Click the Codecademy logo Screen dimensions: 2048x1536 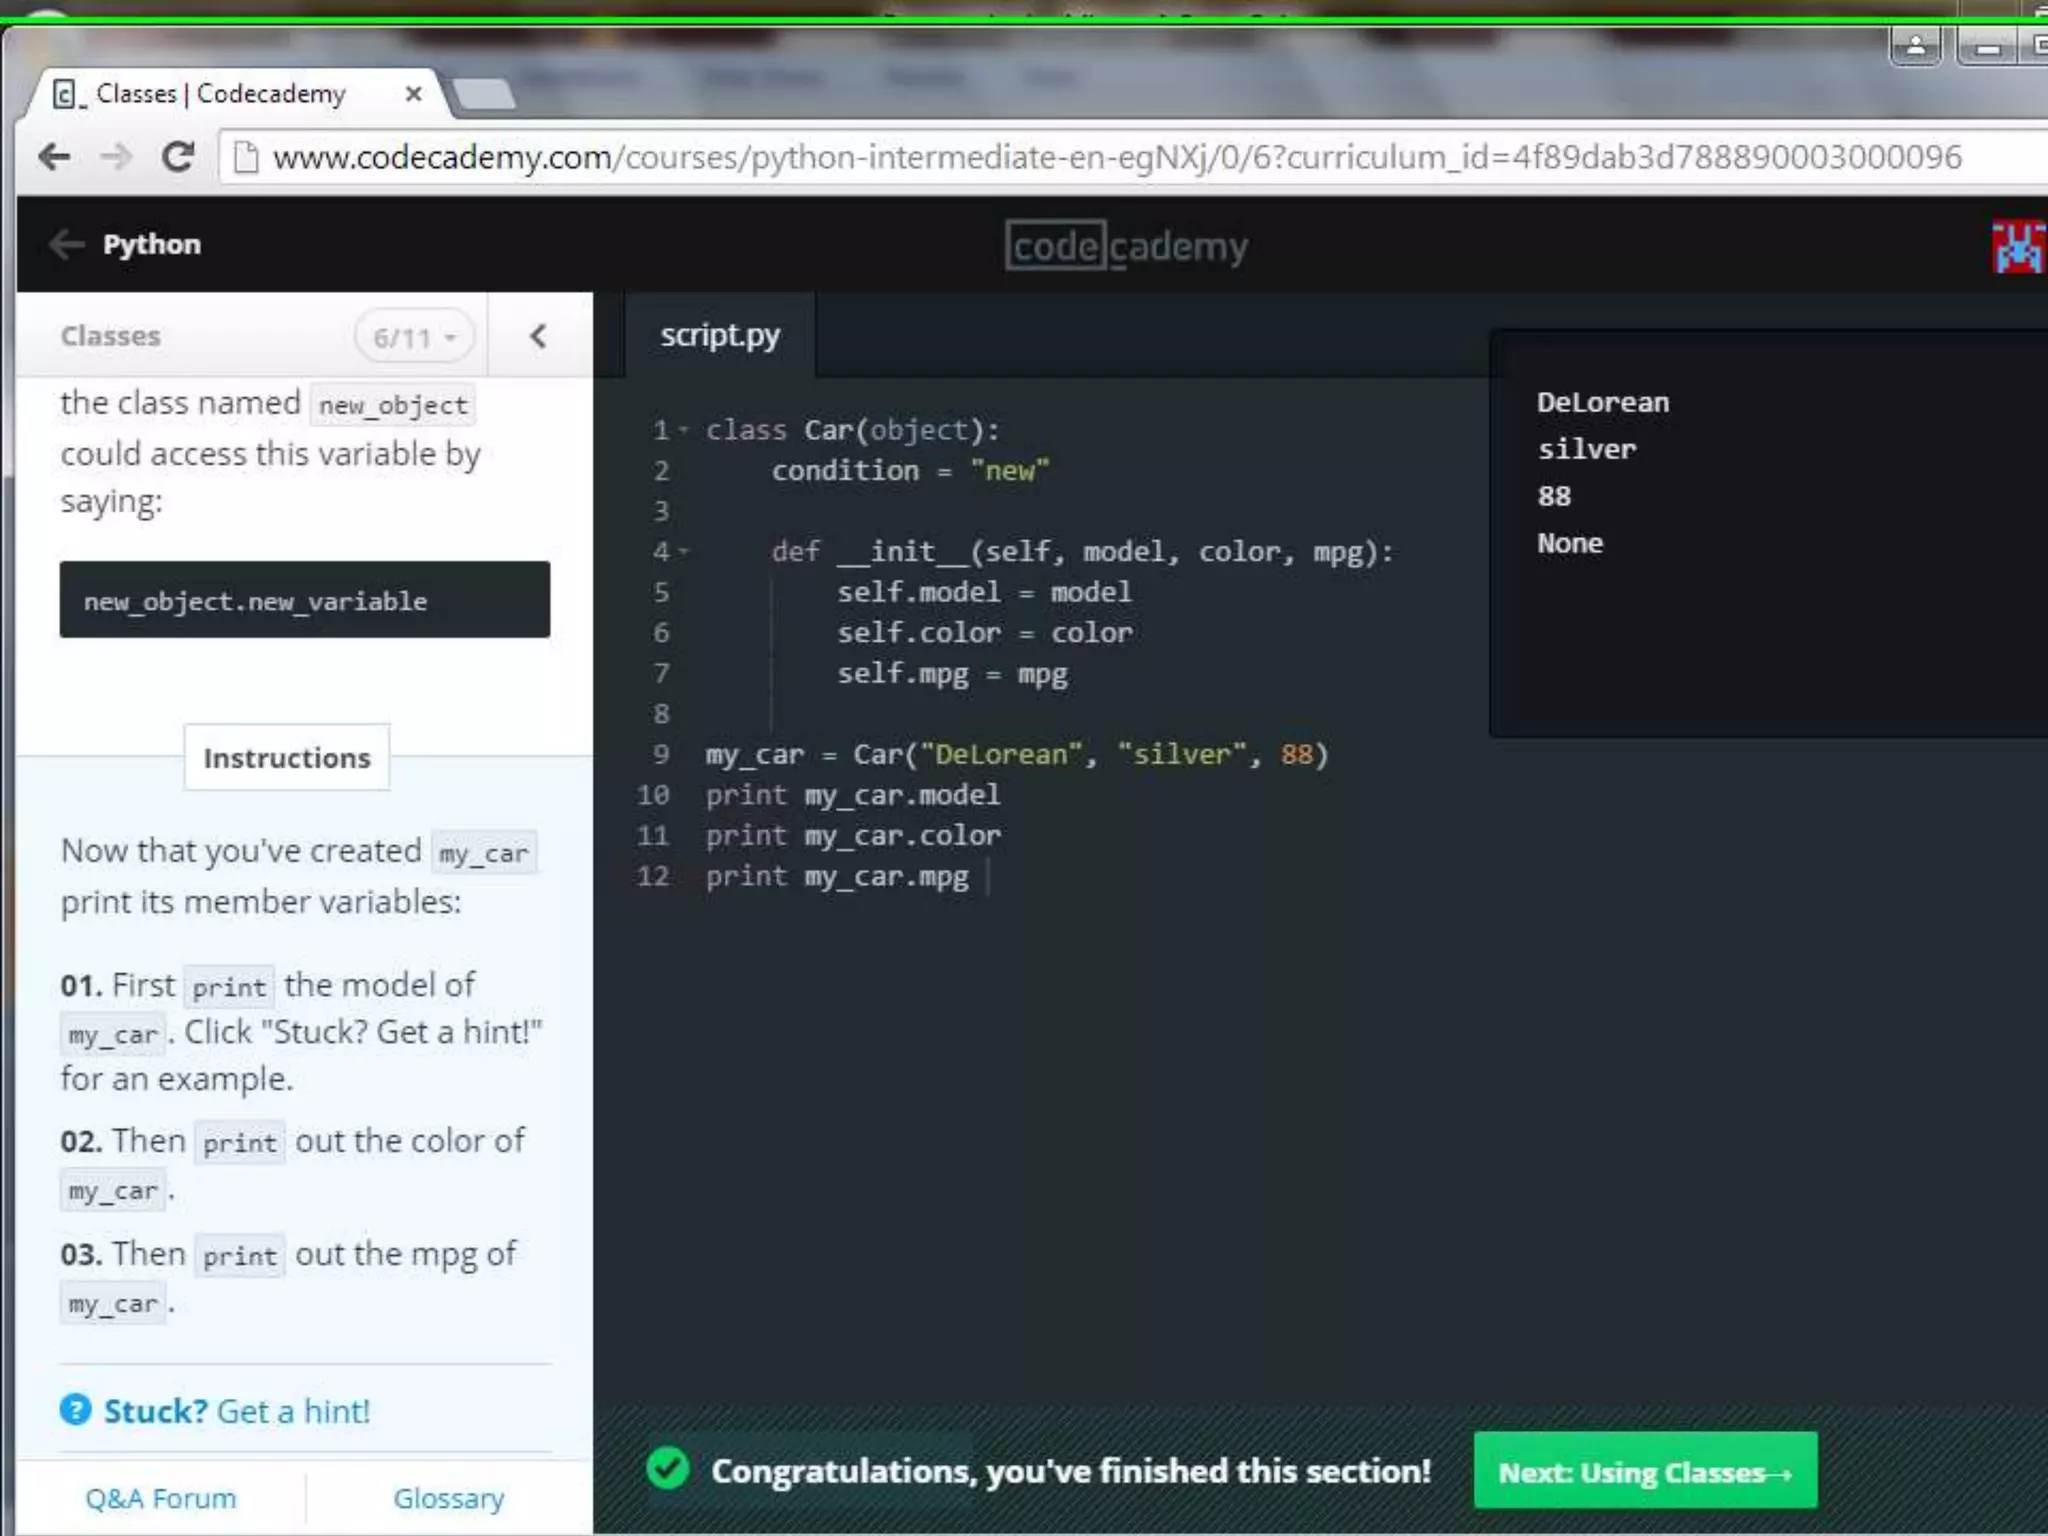pyautogui.click(x=1127, y=246)
